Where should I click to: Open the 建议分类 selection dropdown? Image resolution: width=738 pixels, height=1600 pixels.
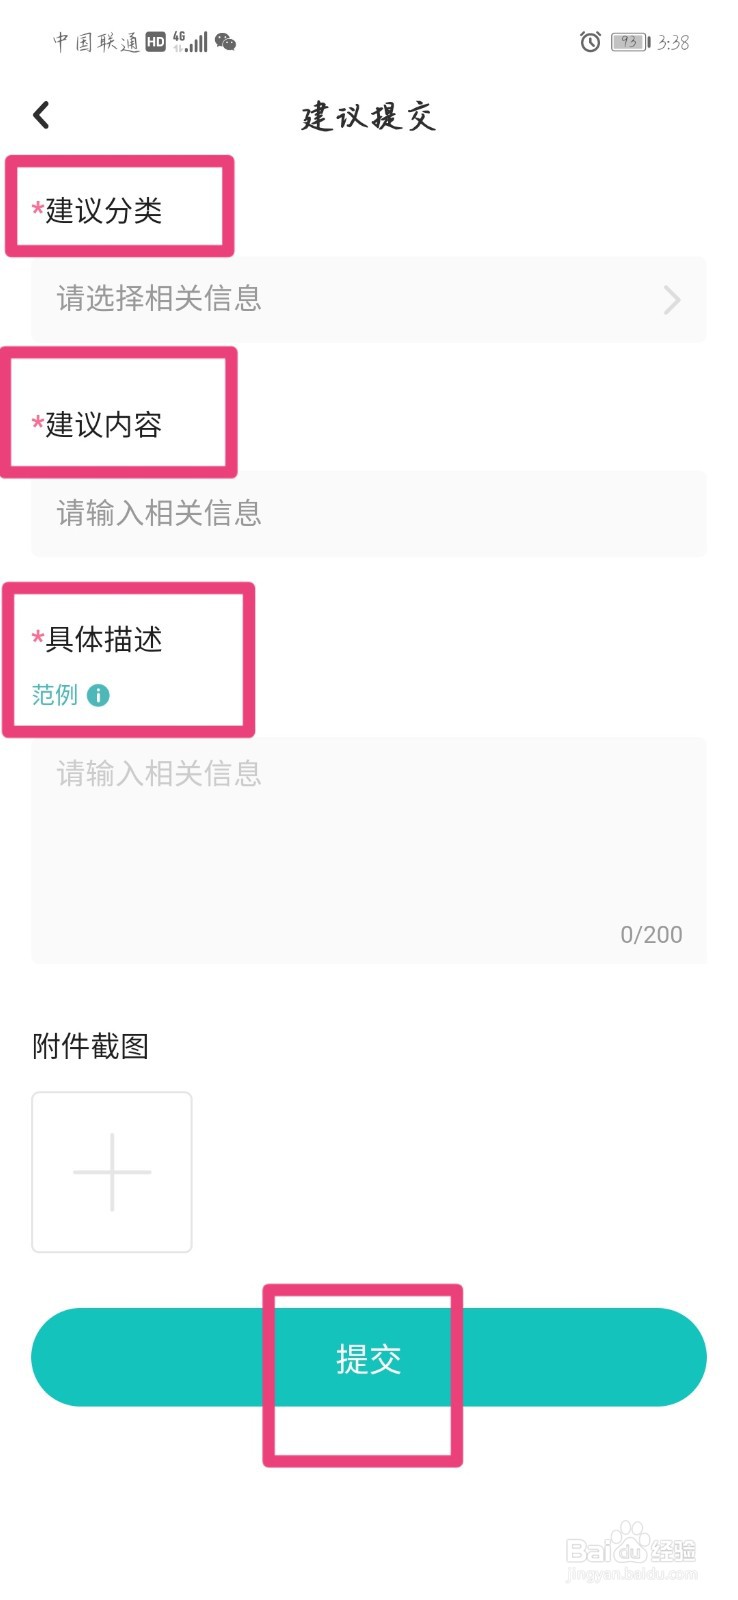click(369, 299)
